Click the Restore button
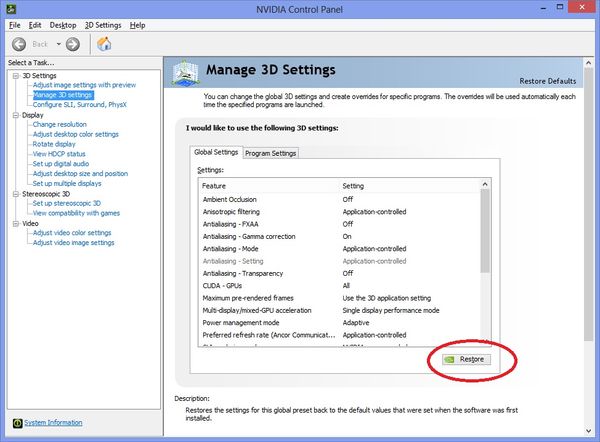This screenshot has width=600, height=442. point(466,359)
